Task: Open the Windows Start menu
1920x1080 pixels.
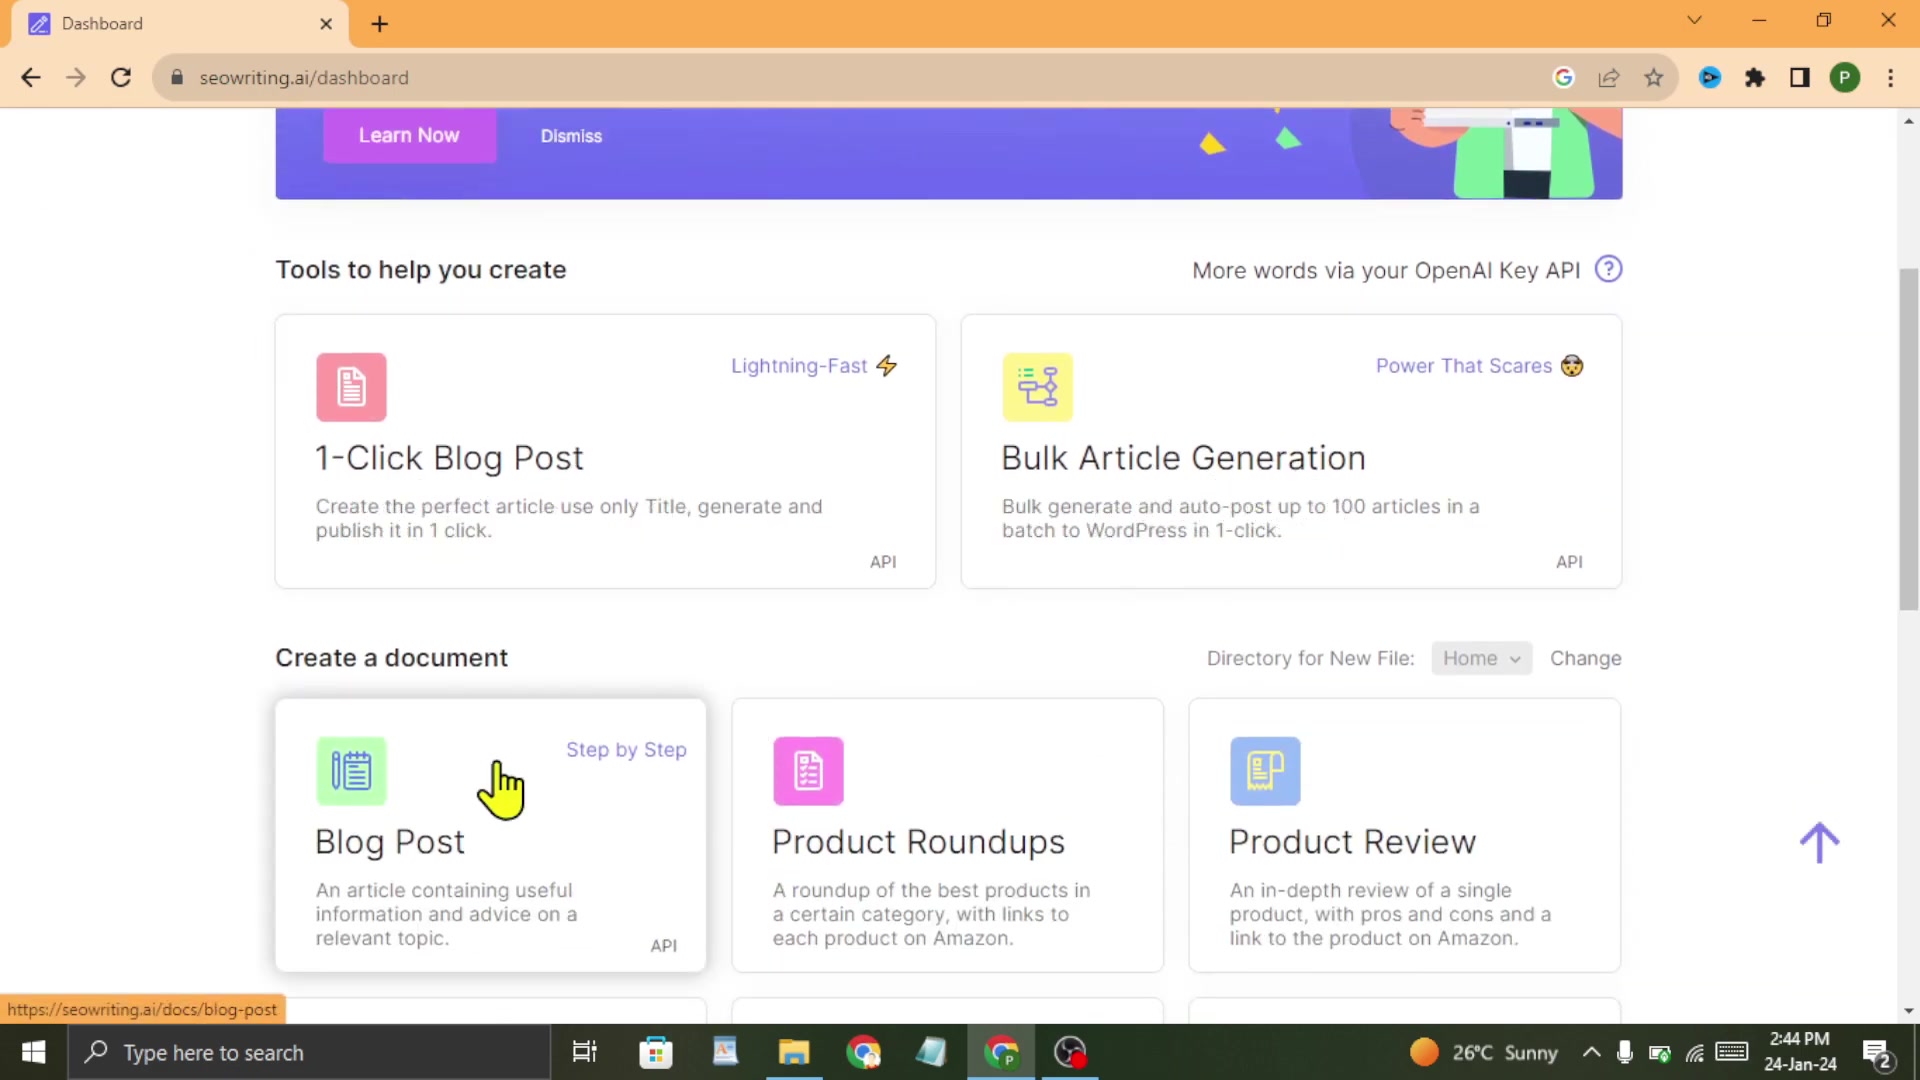Action: [33, 1052]
